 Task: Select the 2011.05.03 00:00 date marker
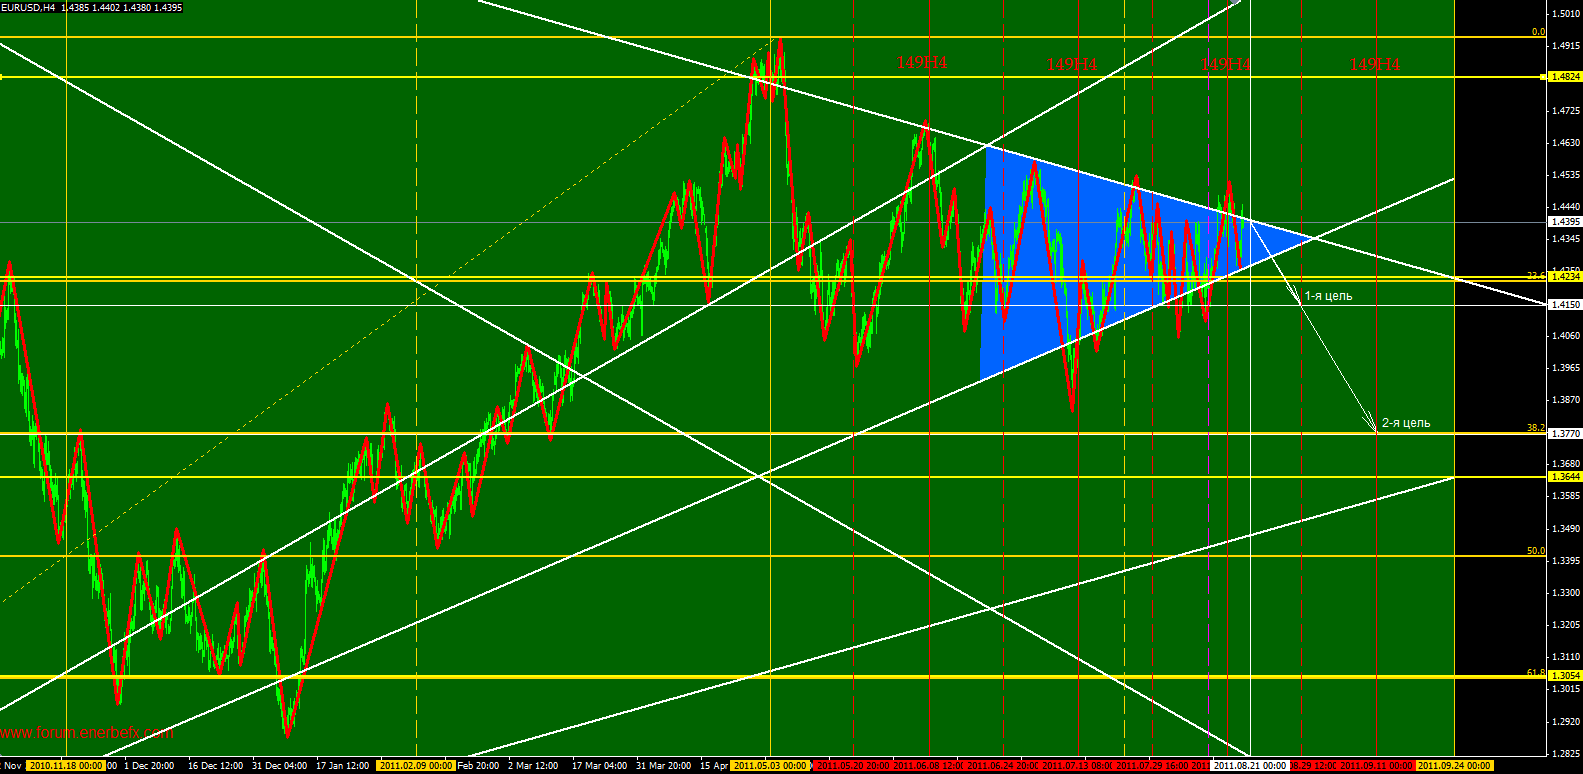click(770, 766)
